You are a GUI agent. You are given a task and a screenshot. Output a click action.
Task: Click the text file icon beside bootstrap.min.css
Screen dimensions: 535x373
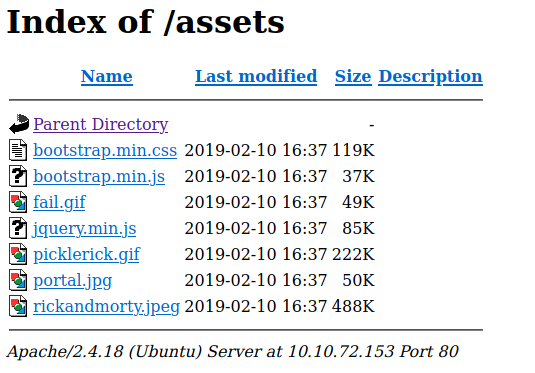tap(18, 150)
